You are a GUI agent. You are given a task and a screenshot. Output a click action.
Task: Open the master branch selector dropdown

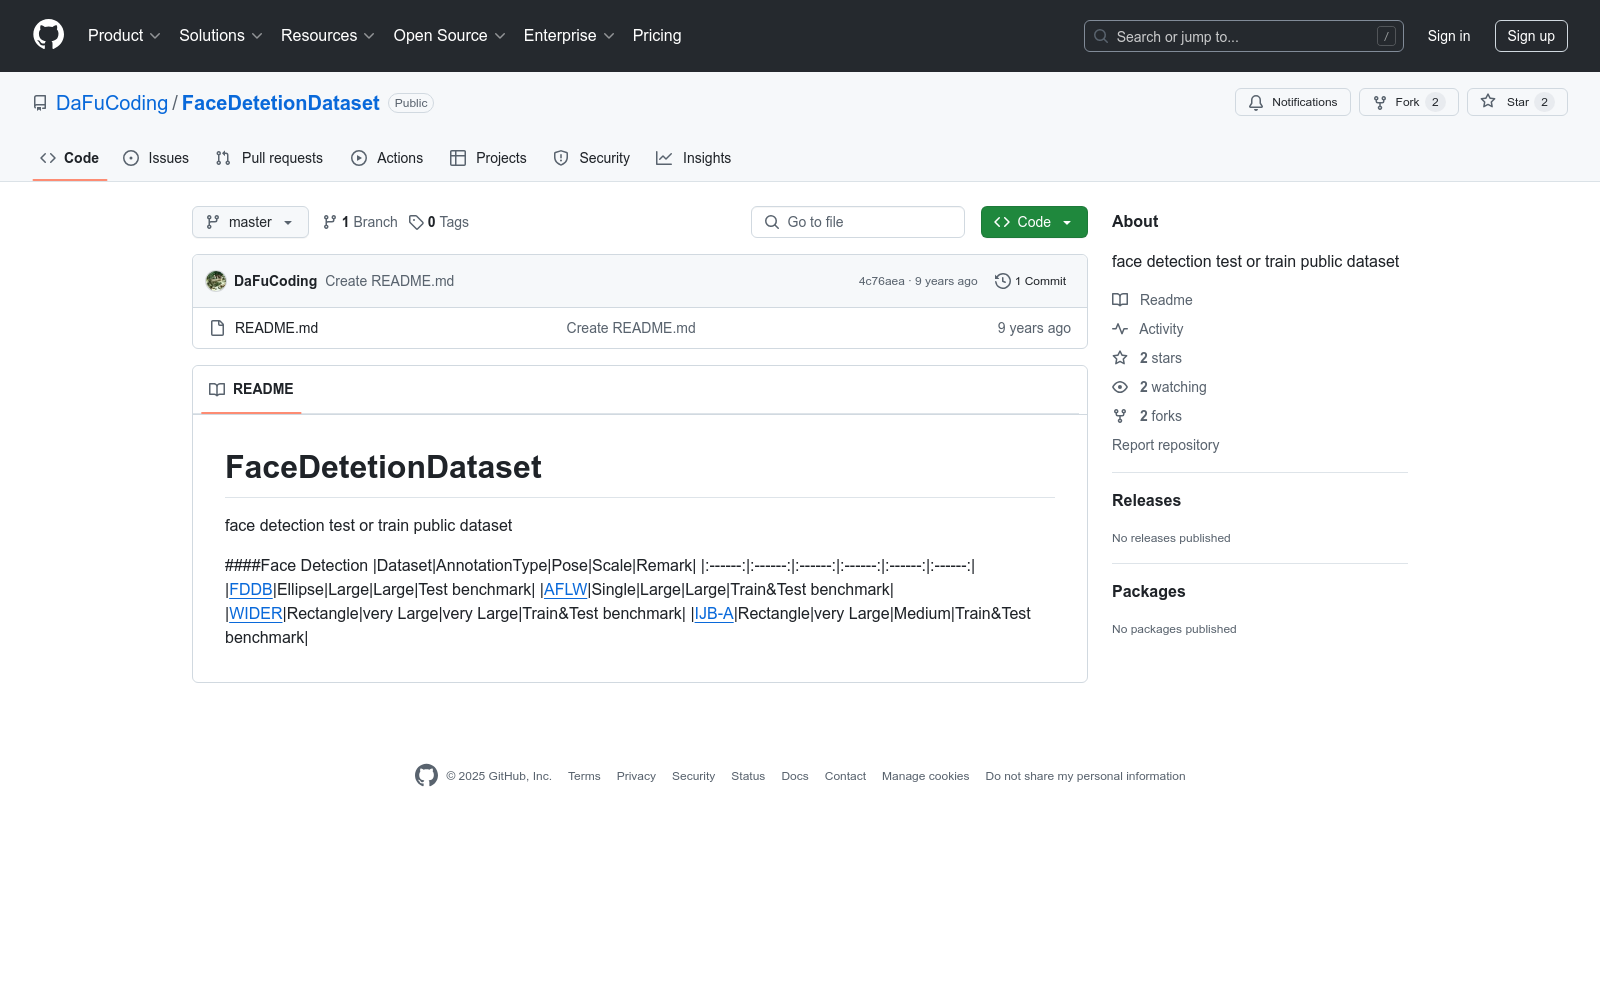[x=250, y=222]
